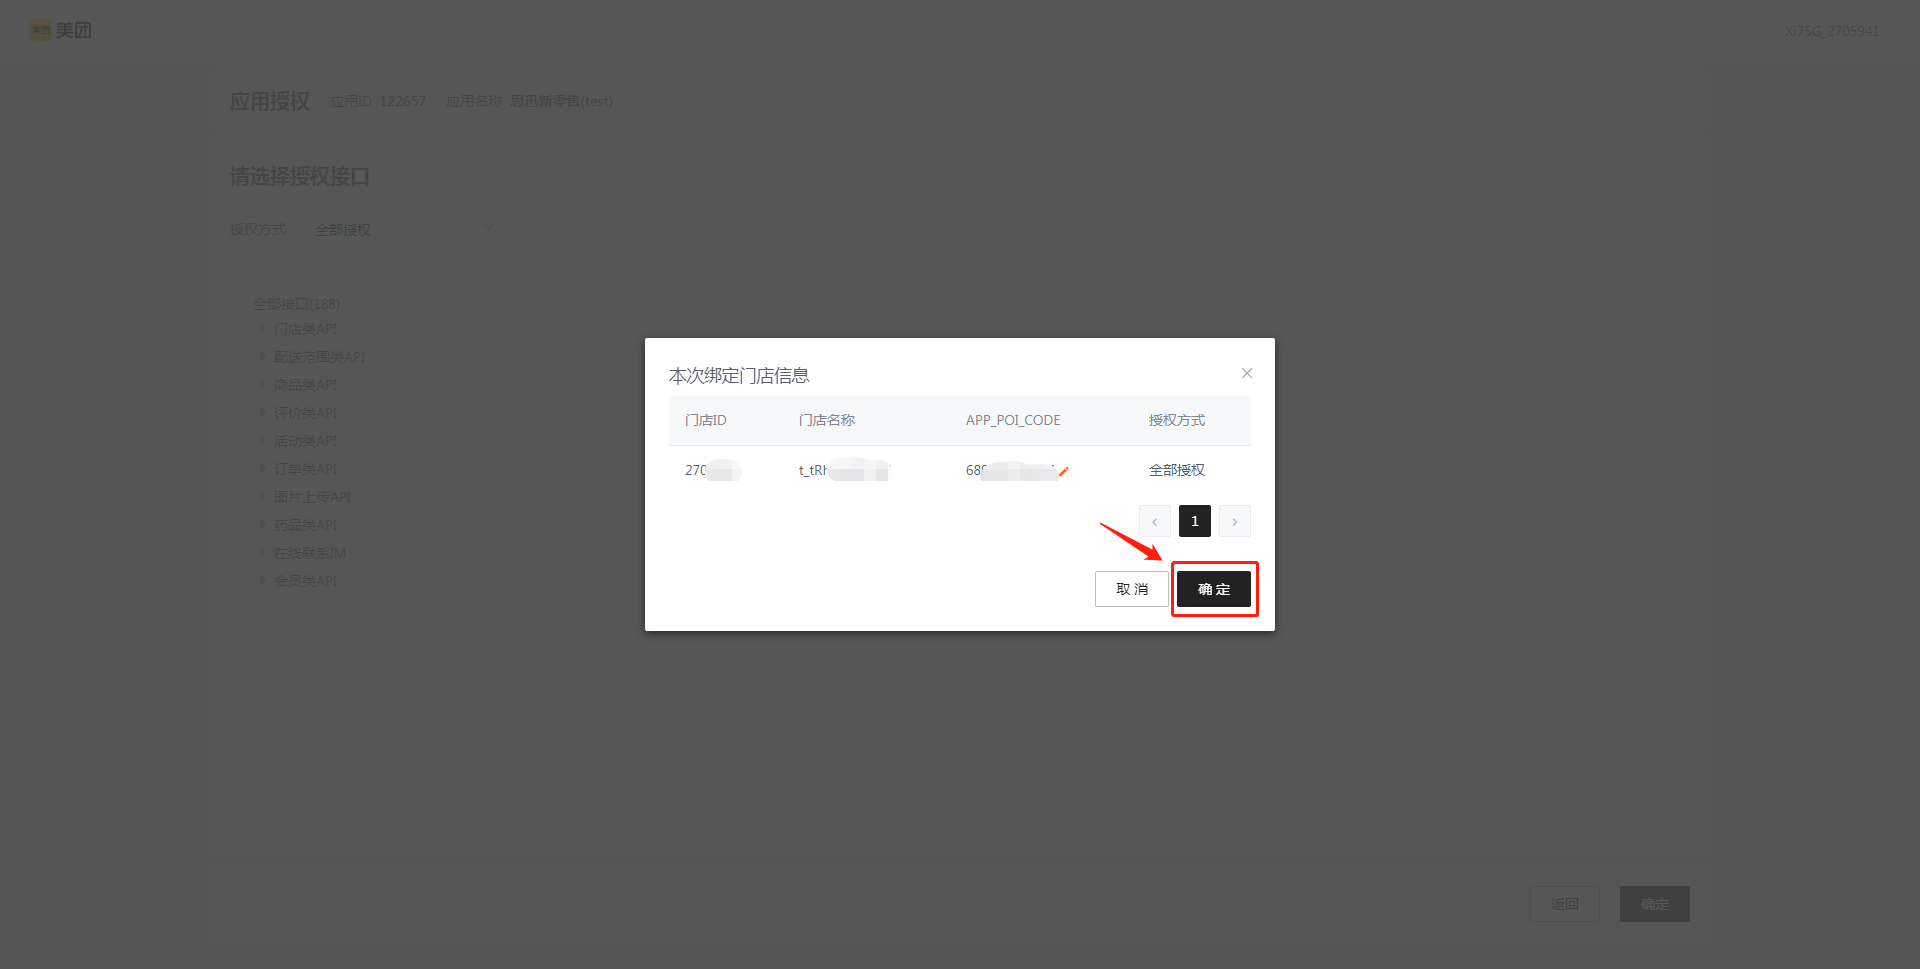Image resolution: width=1920 pixels, height=969 pixels.
Task: Expand the 评价类API tree node
Action: 263,412
